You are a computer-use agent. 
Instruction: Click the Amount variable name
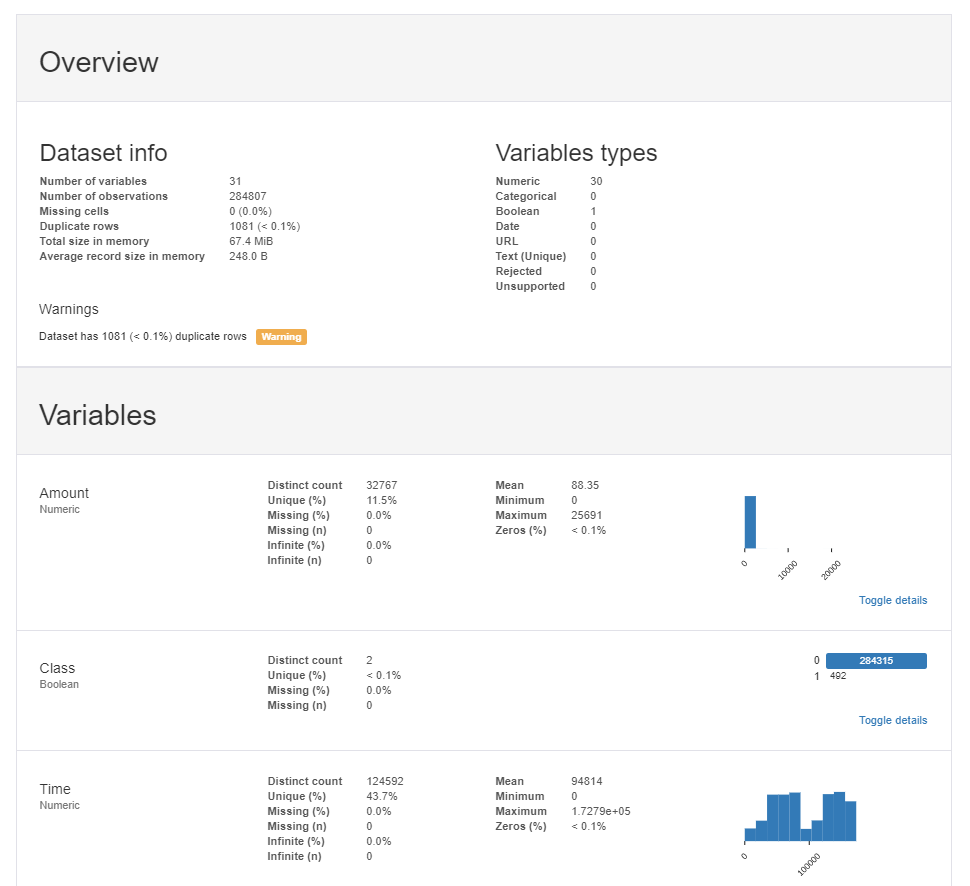[64, 493]
